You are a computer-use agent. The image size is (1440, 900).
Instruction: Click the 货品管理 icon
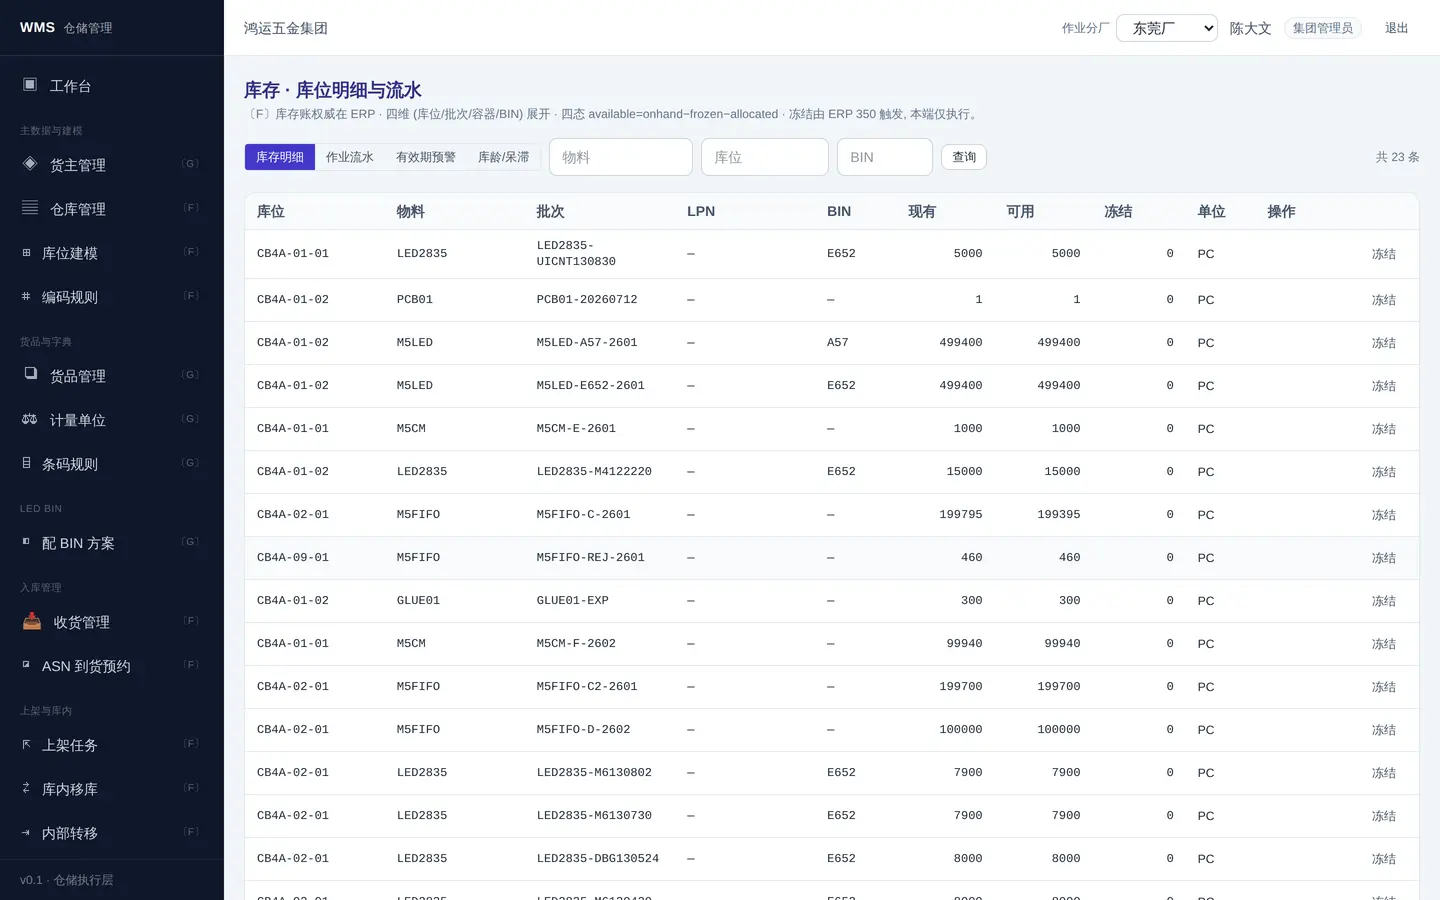[x=30, y=375]
